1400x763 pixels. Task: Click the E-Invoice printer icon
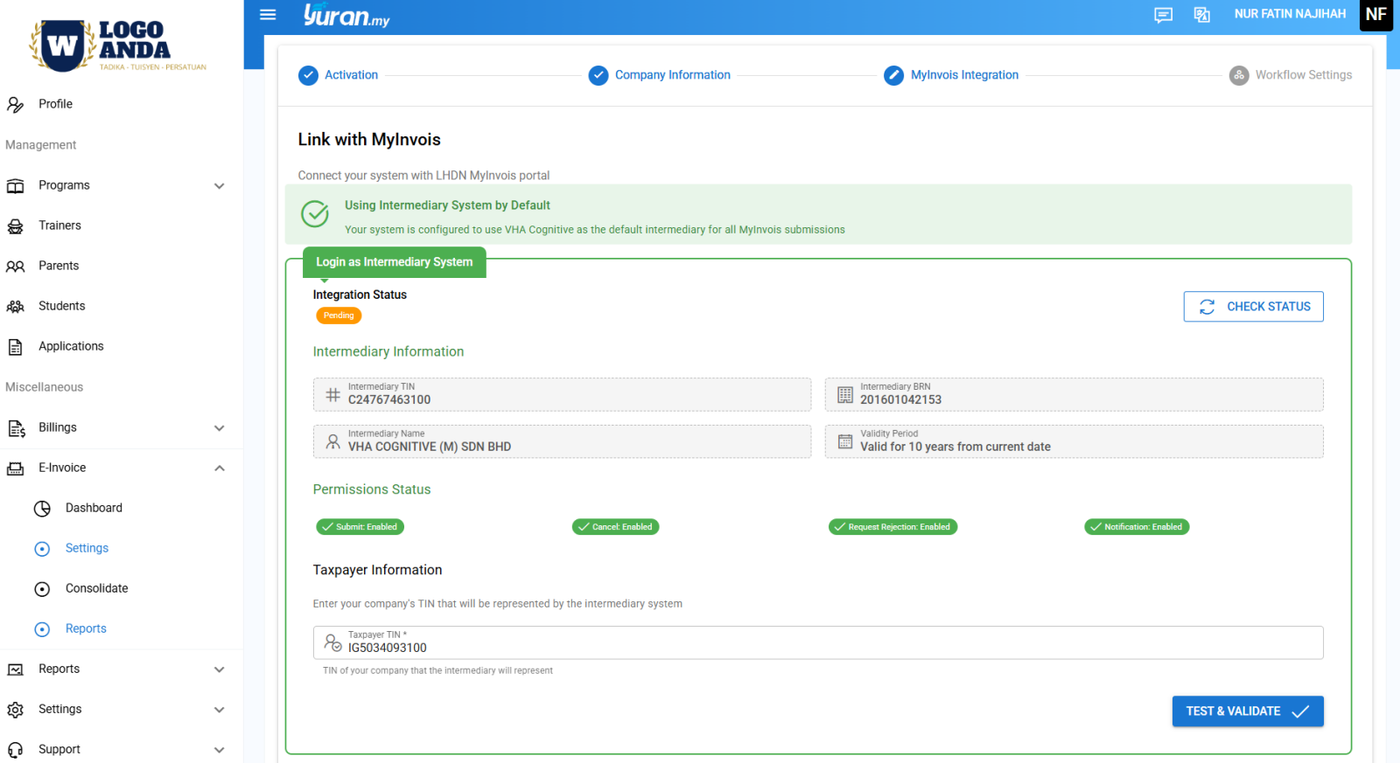(x=16, y=468)
